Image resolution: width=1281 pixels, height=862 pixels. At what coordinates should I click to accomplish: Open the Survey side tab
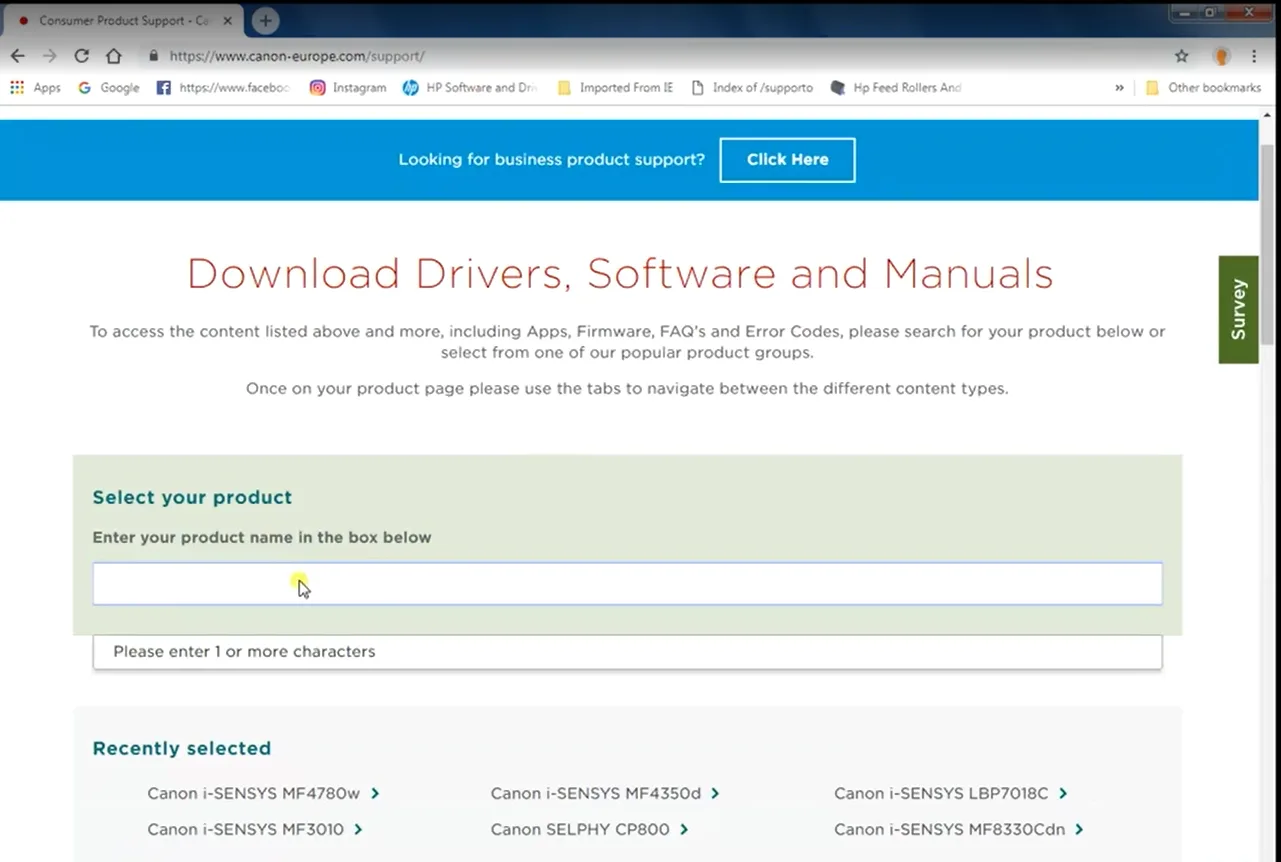click(1238, 309)
